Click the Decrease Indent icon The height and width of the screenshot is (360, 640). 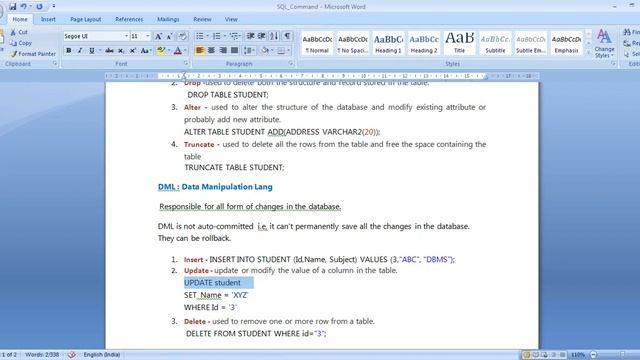coord(251,36)
